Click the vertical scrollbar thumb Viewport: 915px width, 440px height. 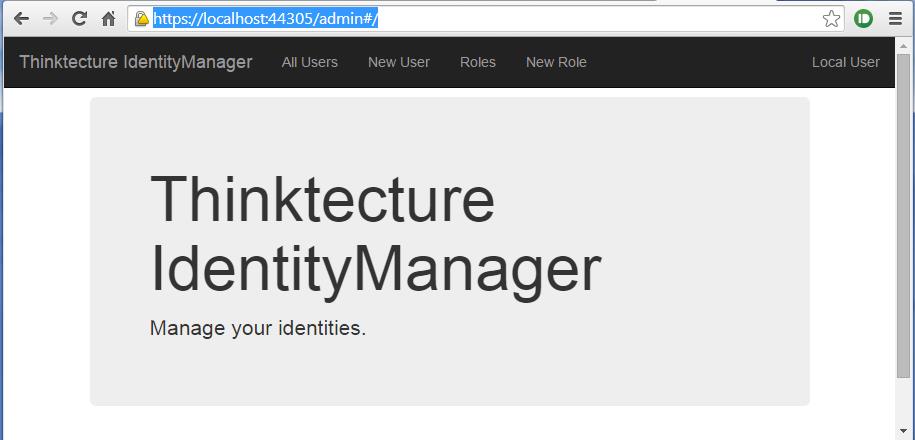[903, 215]
